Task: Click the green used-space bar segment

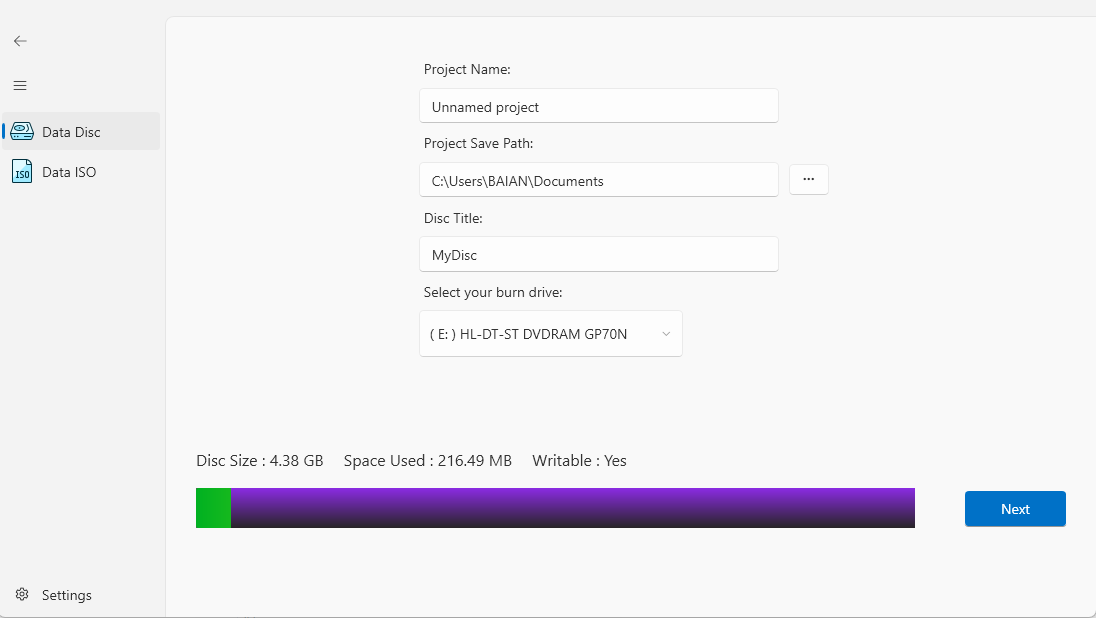Action: click(x=213, y=508)
